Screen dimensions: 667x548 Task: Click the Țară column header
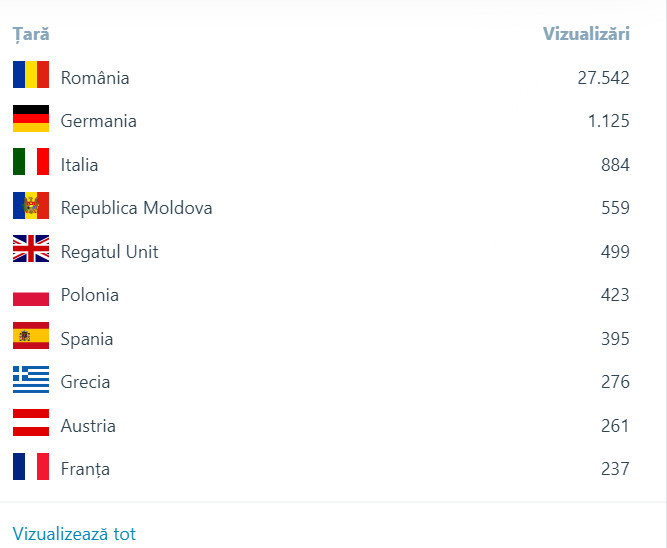point(31,34)
